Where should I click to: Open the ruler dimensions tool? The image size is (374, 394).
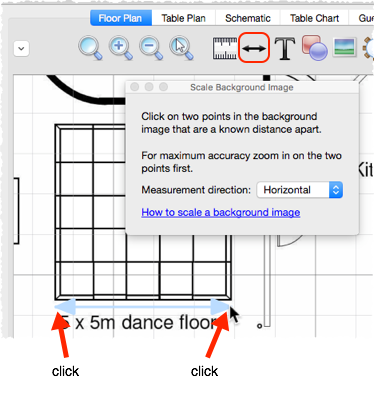225,48
